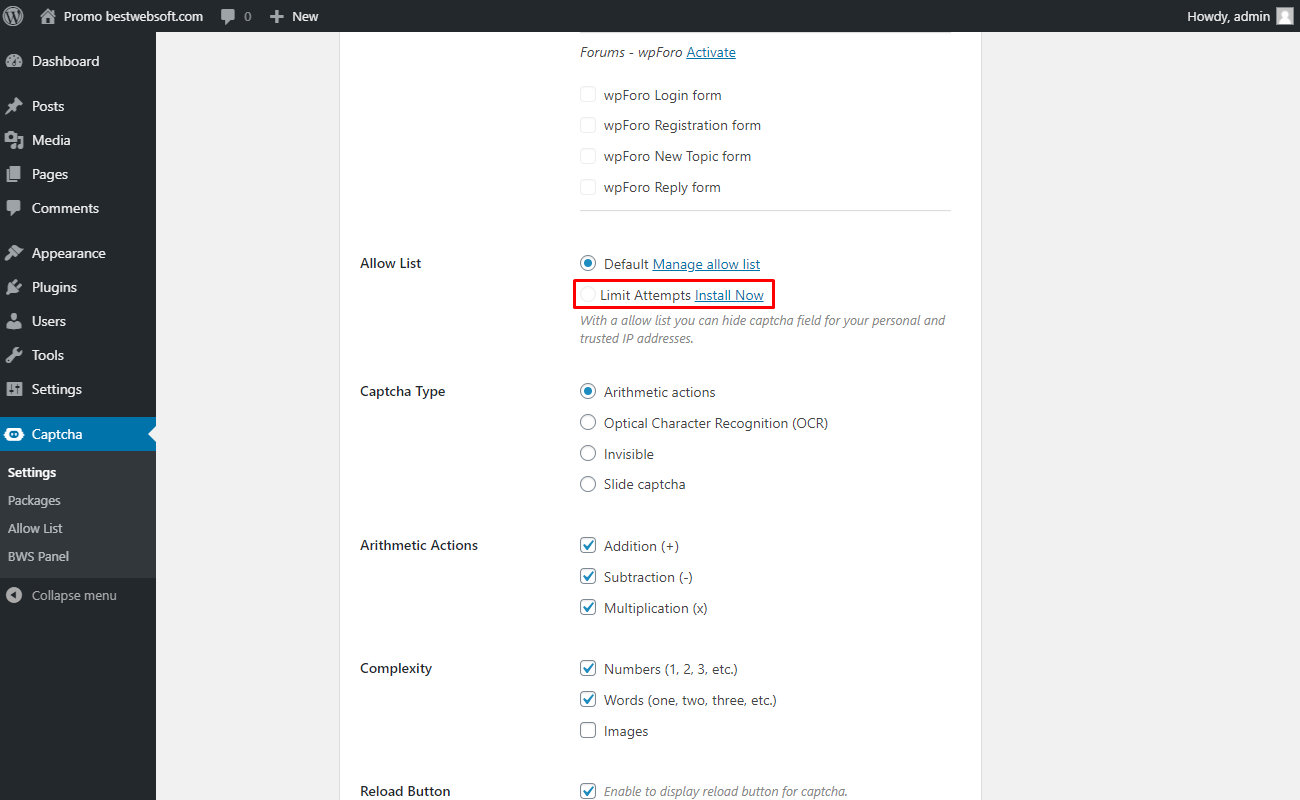
Task: Toggle the Reload Button checkbox
Action: 588,791
